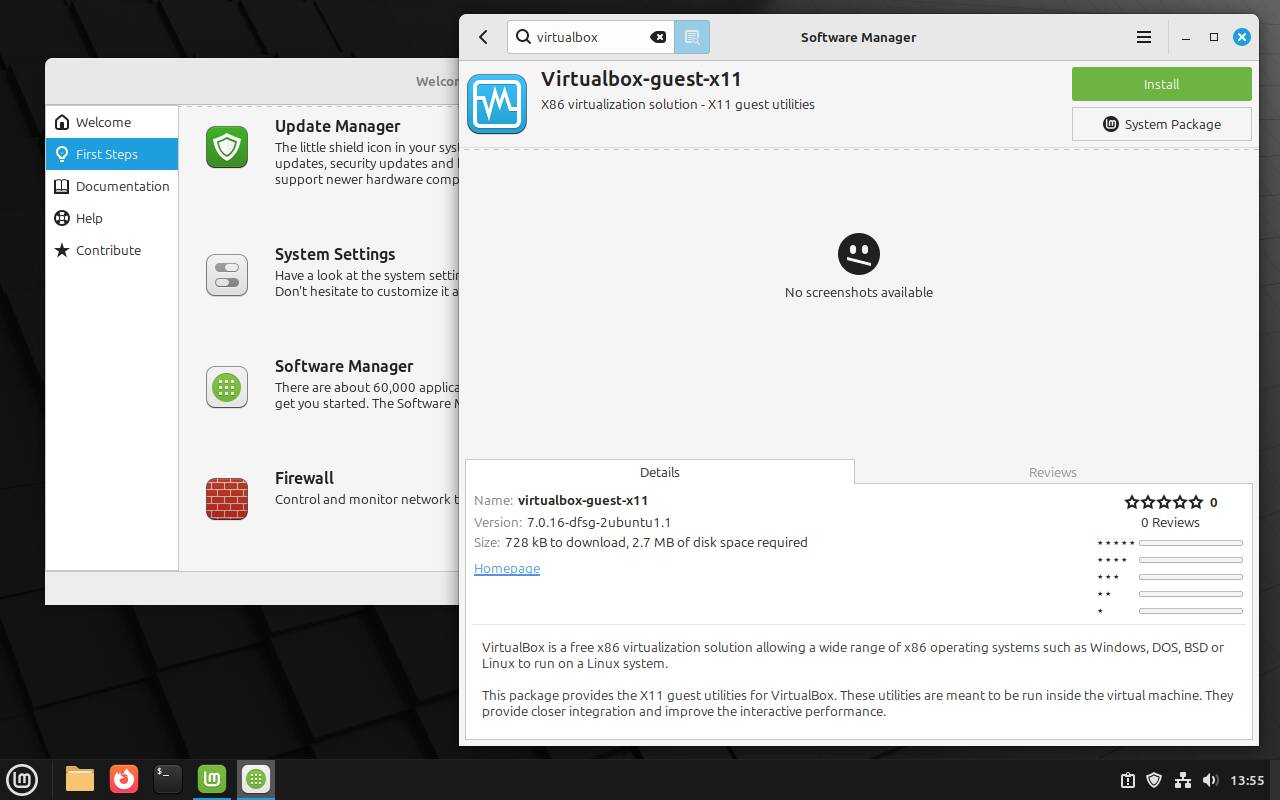Click version text 7.0.16-dfsg-2ubuntu1.1
Screen dimensions: 1280x800
[599, 522]
